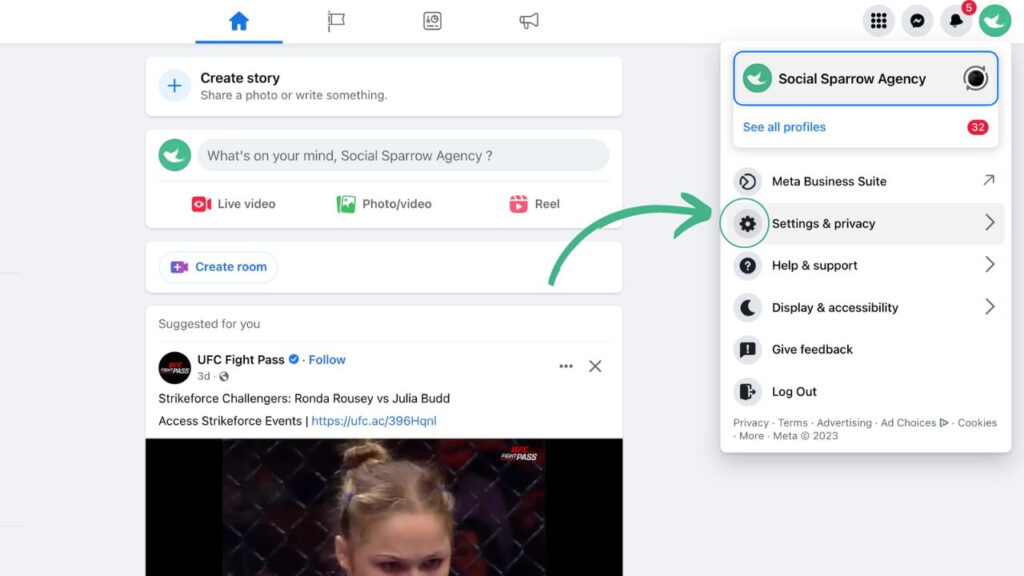Create a new Reel
Image resolution: width=1024 pixels, height=576 pixels.
click(x=534, y=204)
